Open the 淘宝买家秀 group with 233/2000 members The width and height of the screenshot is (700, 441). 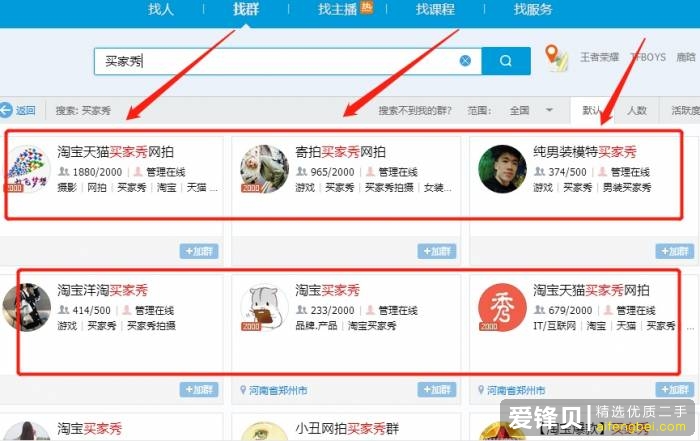[x=327, y=291]
